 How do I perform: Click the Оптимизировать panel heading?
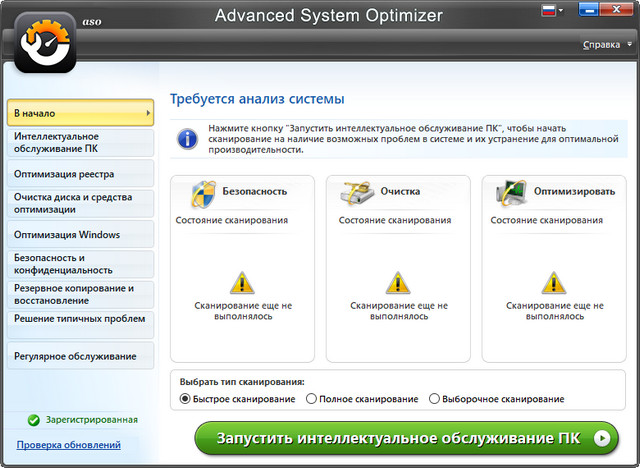[574, 191]
